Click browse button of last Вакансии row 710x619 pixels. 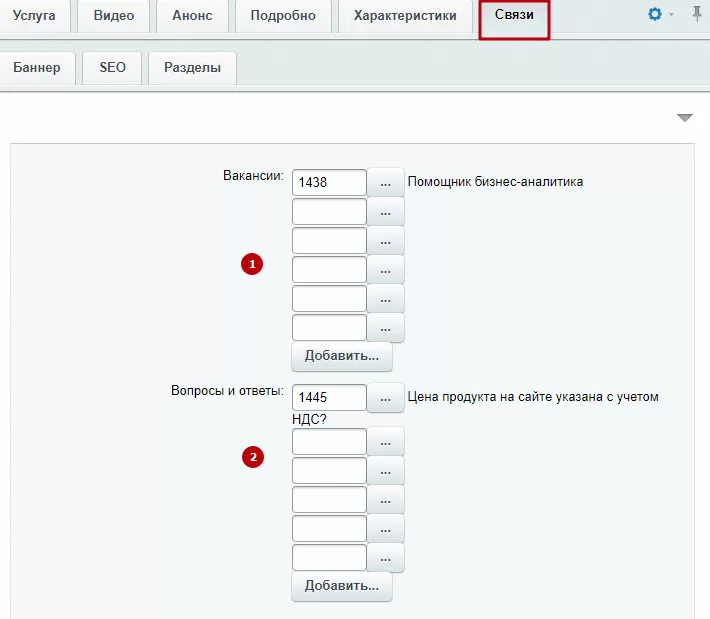pyautogui.click(x=385, y=328)
